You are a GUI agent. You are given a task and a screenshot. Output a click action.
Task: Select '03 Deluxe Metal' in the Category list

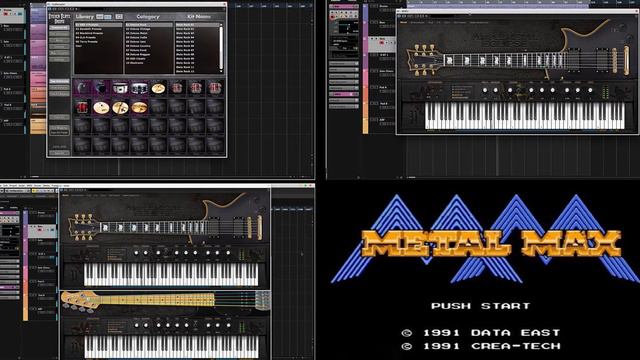tap(136, 33)
